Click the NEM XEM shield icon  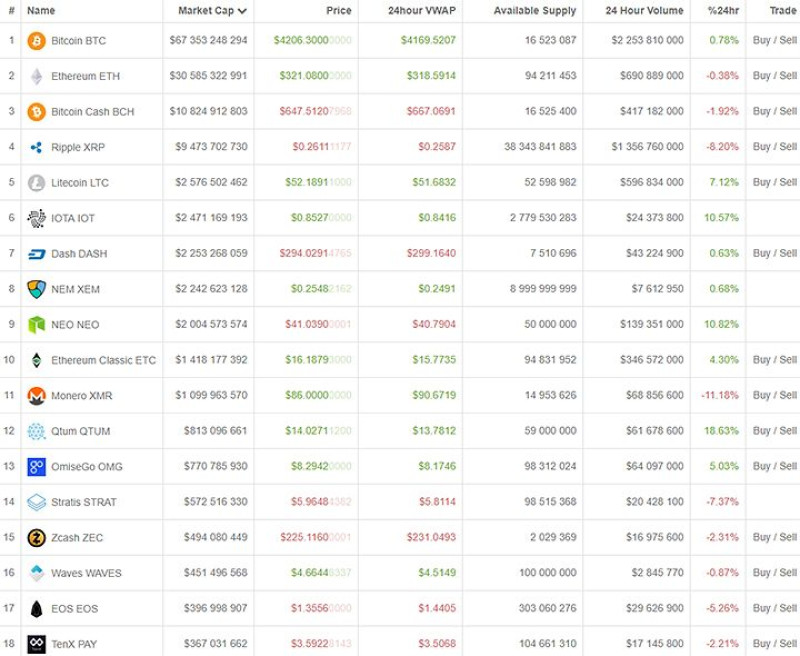(36, 289)
